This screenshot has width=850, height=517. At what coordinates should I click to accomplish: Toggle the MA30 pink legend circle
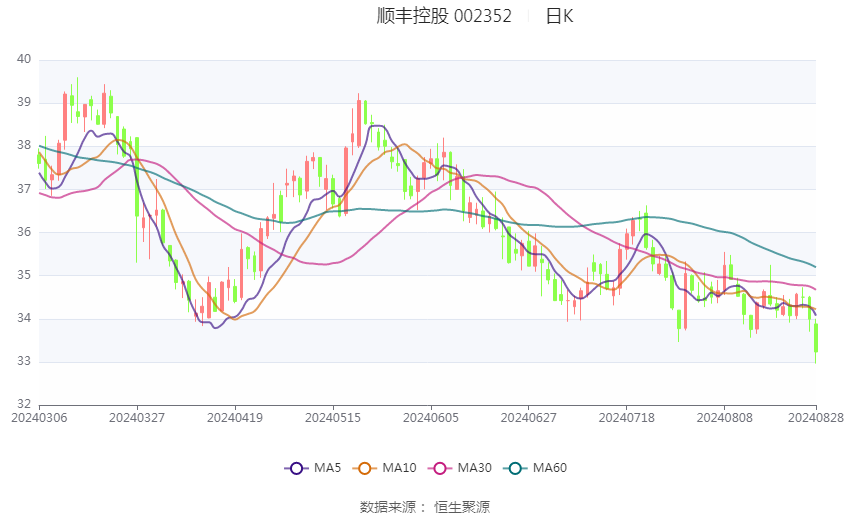(440, 468)
